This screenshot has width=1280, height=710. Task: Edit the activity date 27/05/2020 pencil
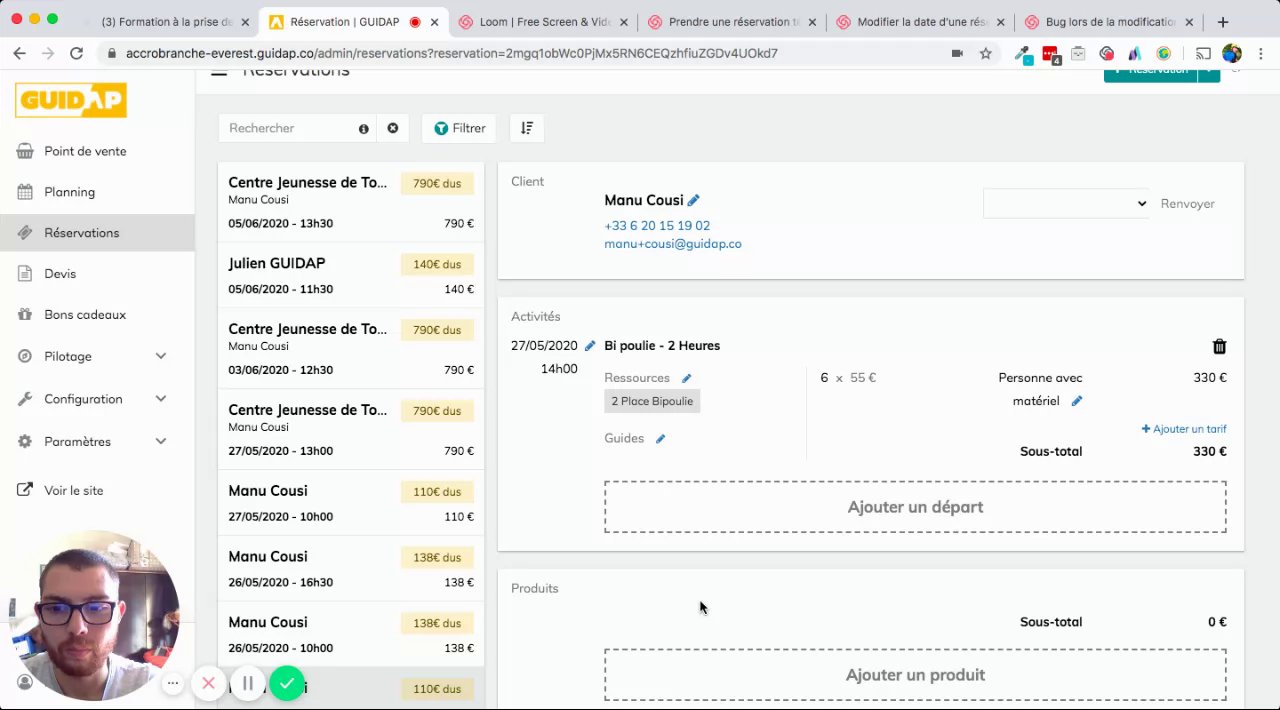pyautogui.click(x=590, y=346)
